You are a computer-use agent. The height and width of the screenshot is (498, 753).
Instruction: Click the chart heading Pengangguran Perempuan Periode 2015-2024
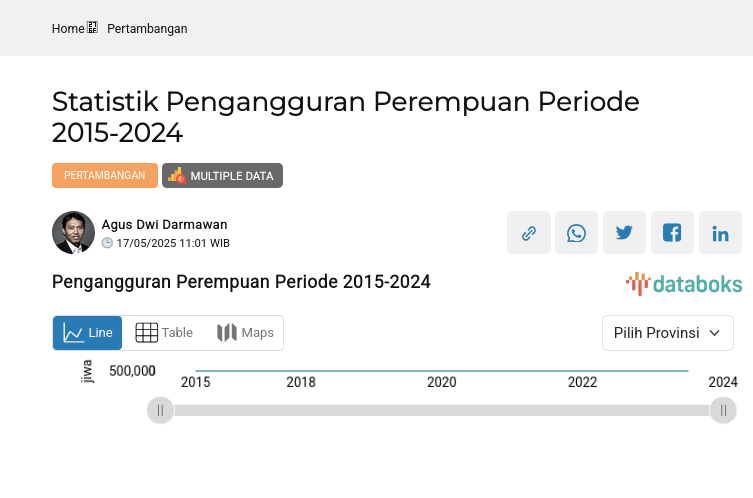pos(241,282)
